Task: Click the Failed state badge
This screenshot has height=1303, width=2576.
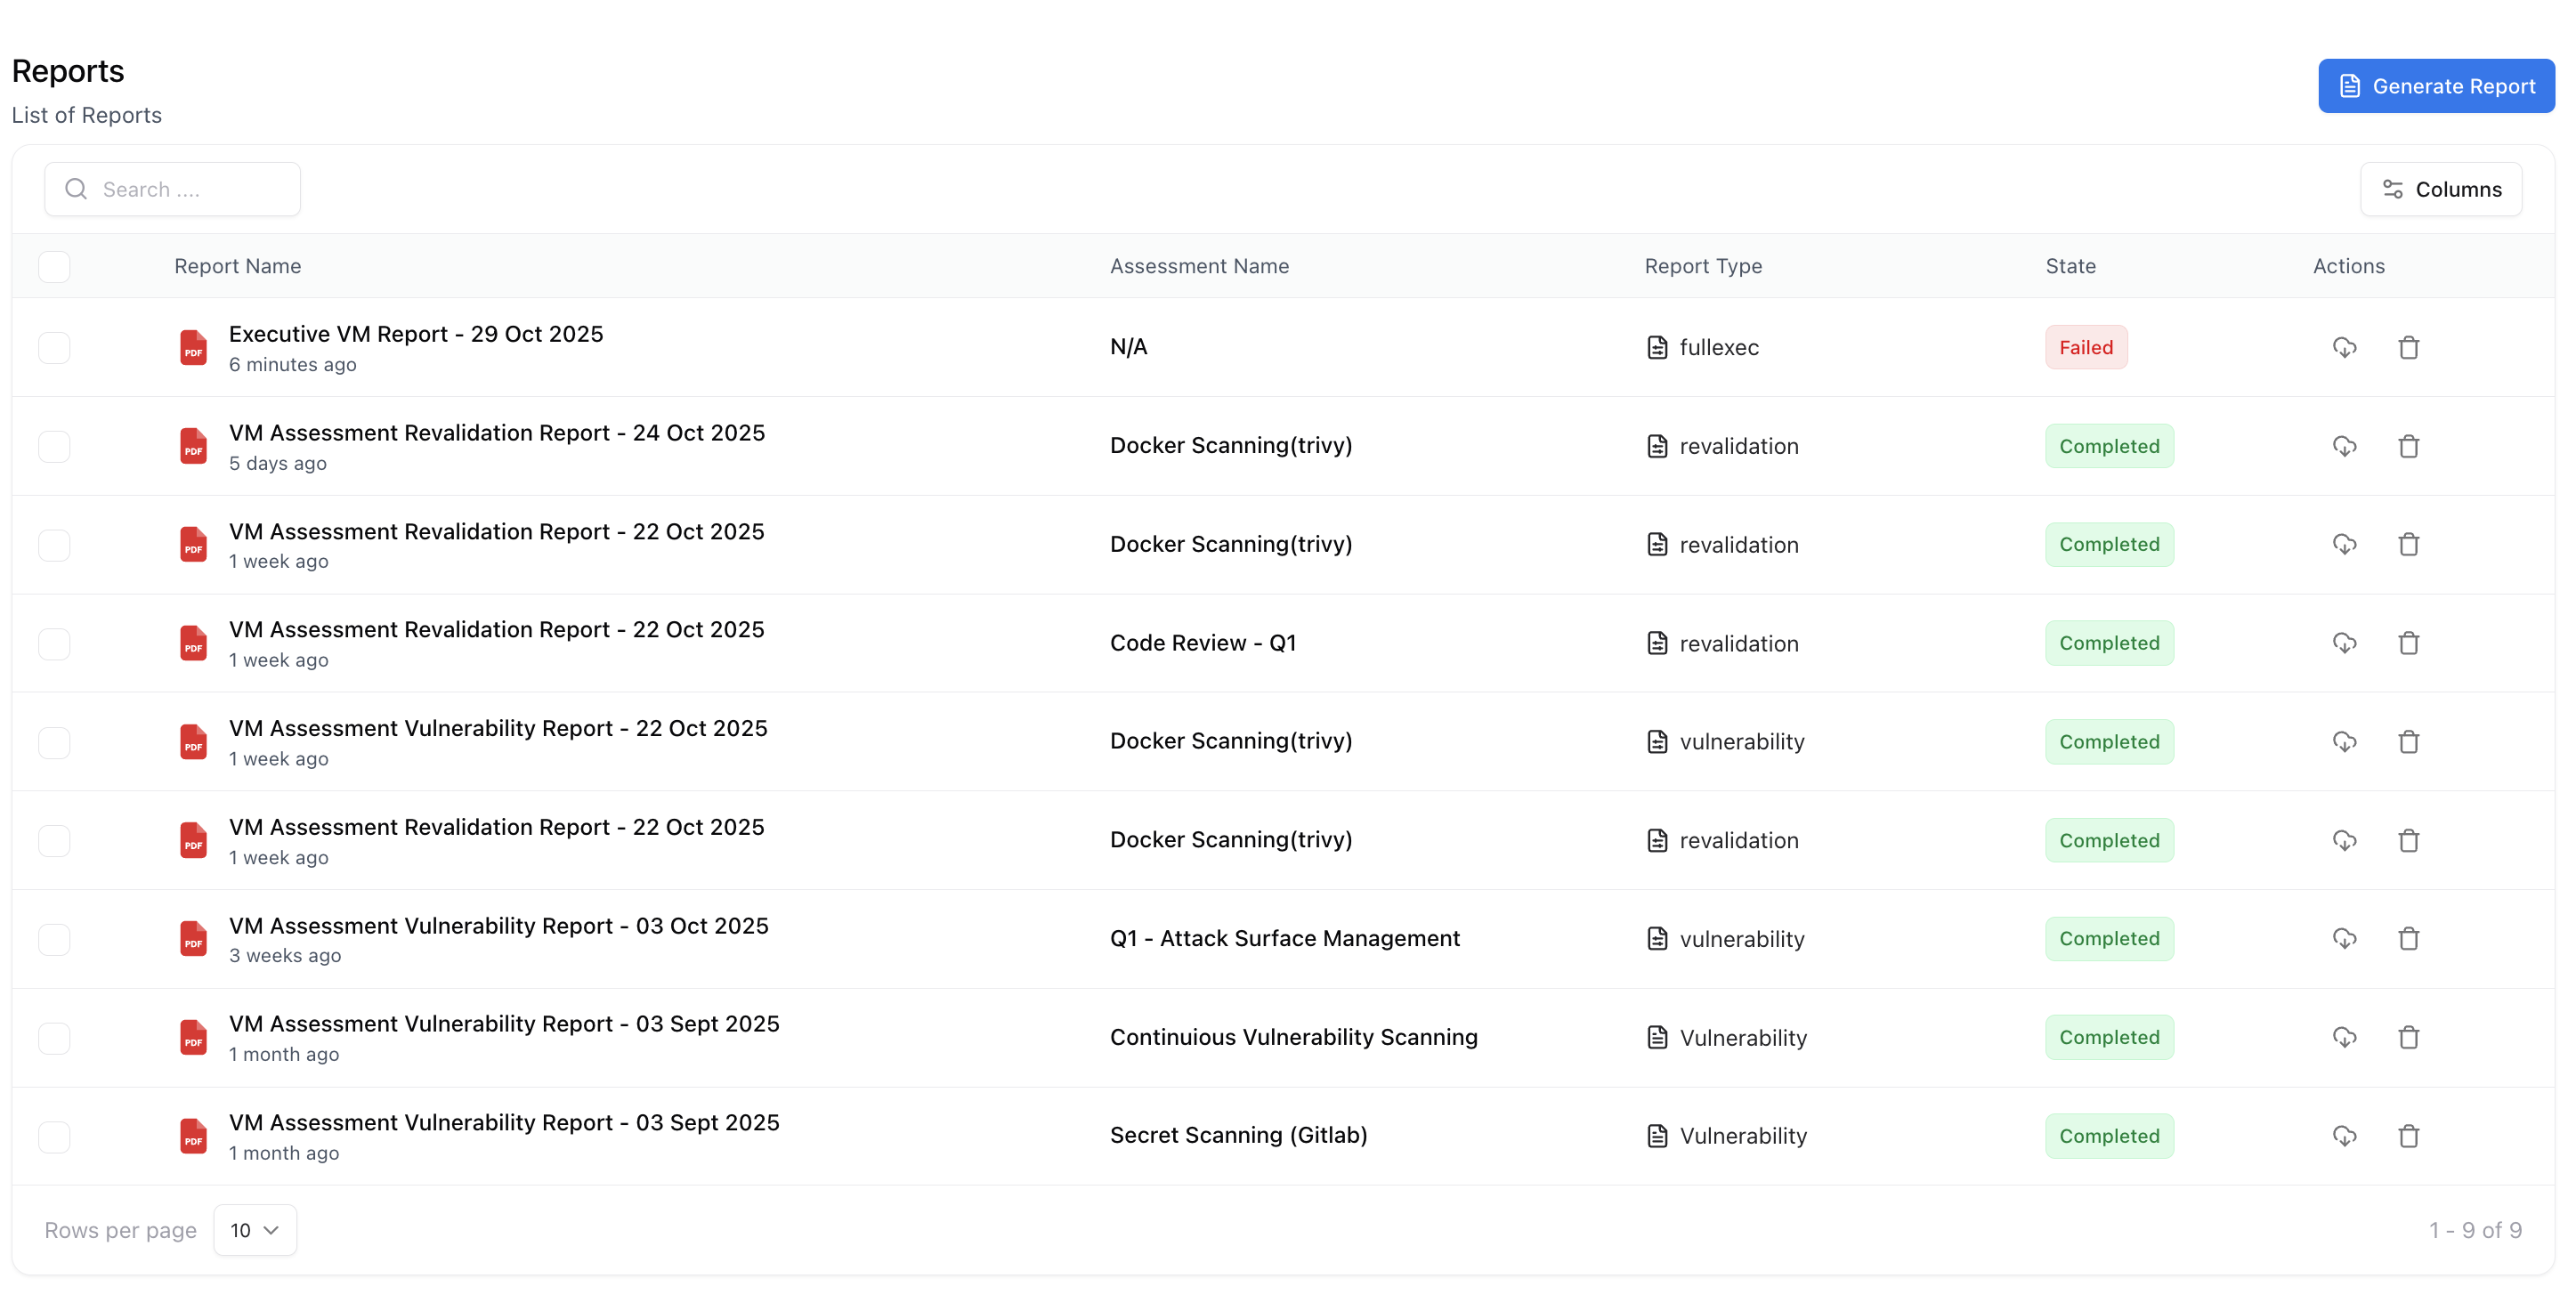Action: 2086,347
